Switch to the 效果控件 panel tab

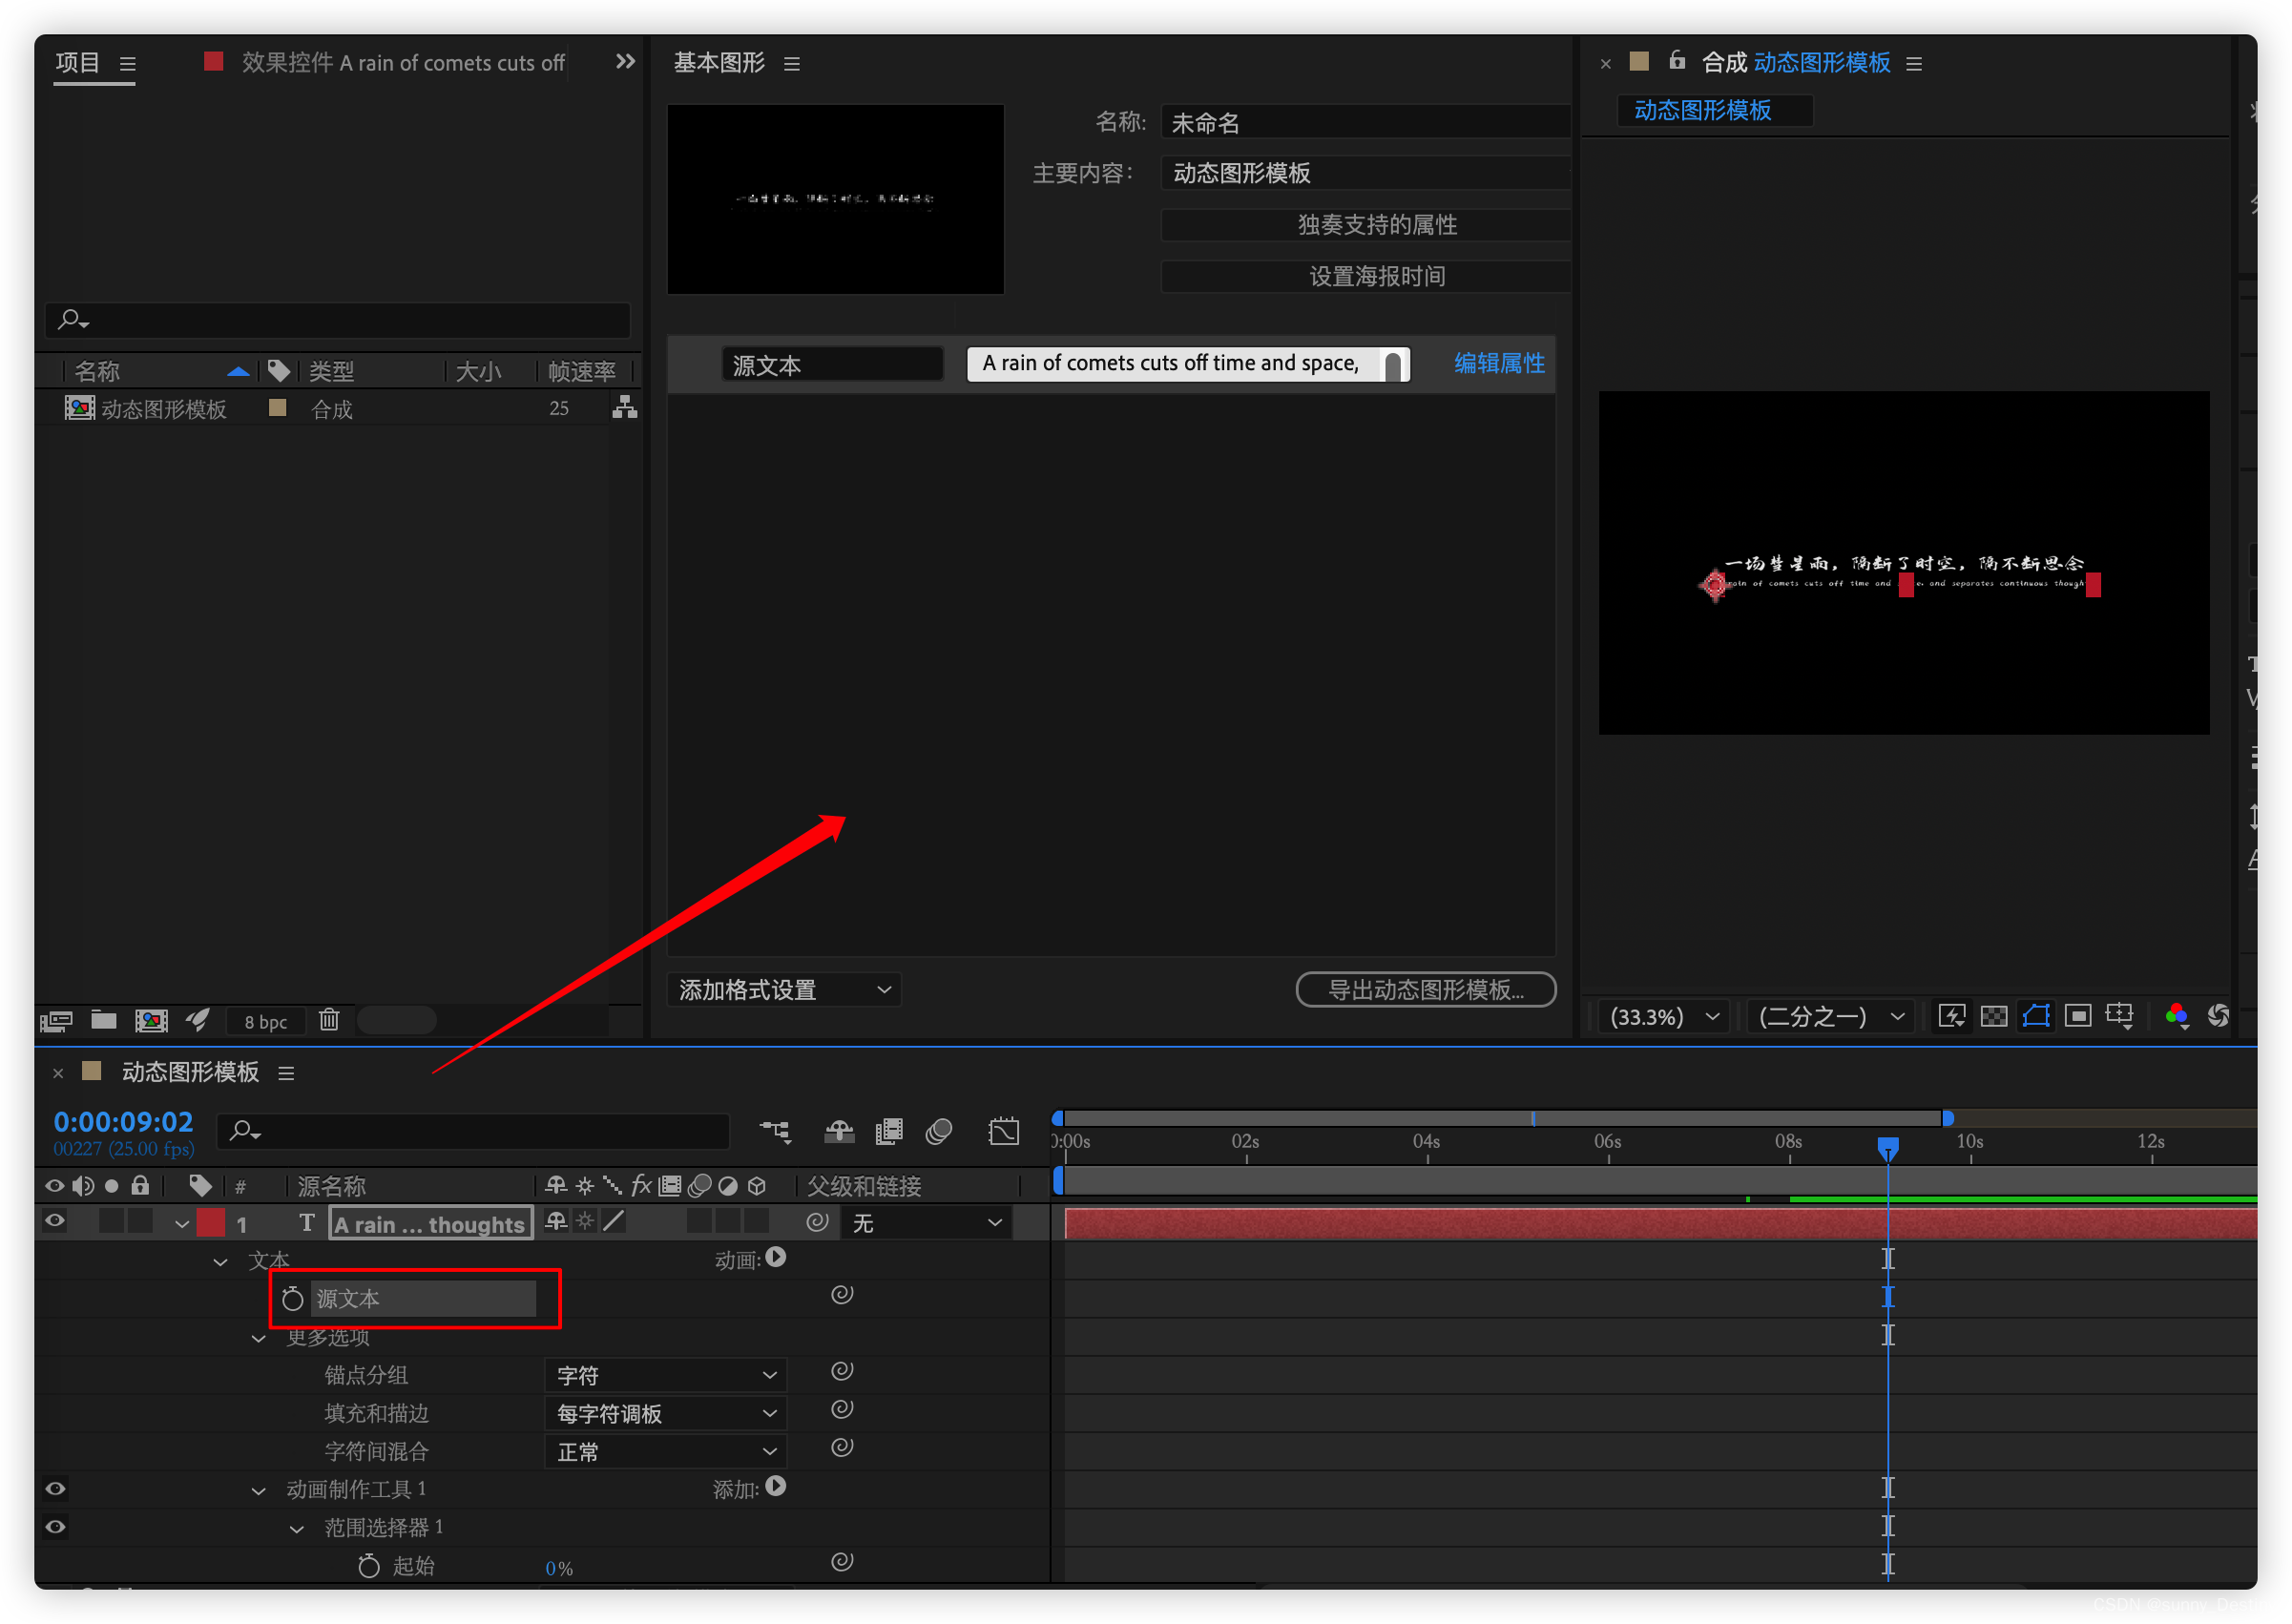(x=403, y=62)
